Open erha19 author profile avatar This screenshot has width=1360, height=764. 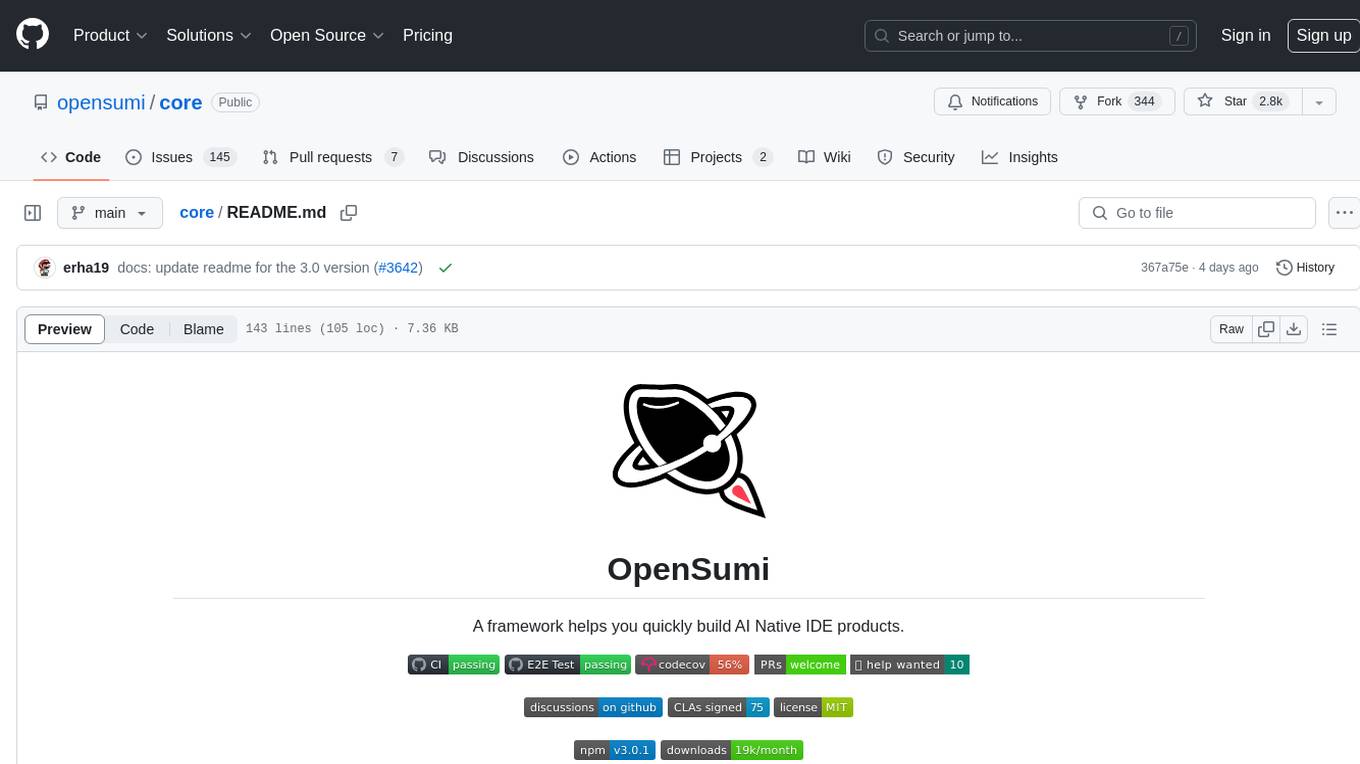tap(44, 267)
